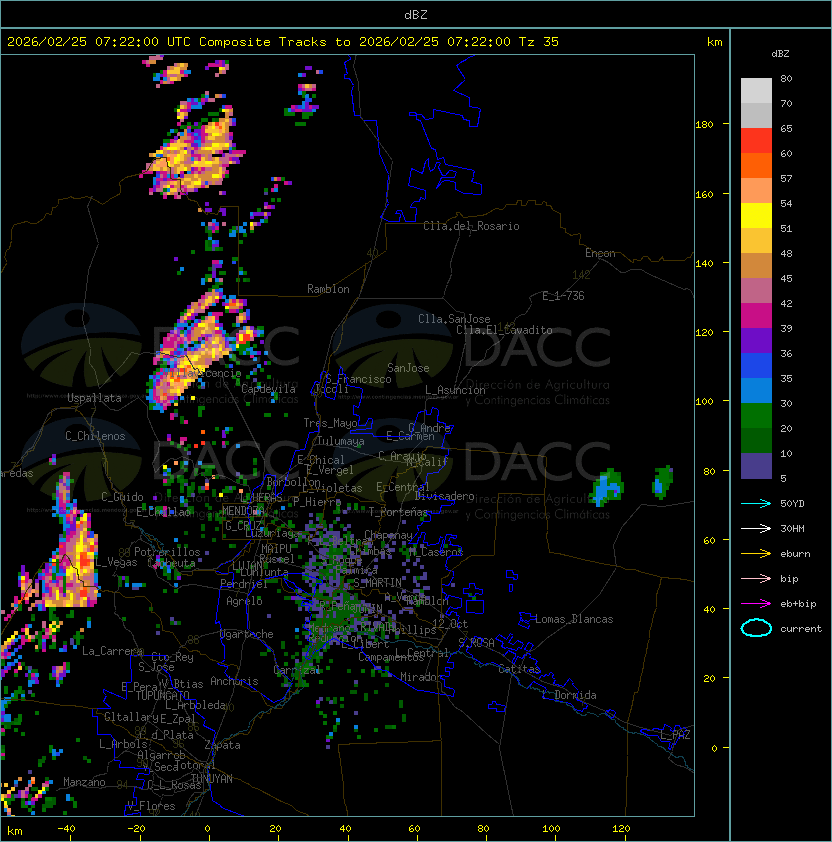Click the cyan 50YD arrow in legend
The image size is (832, 842).
756,503
